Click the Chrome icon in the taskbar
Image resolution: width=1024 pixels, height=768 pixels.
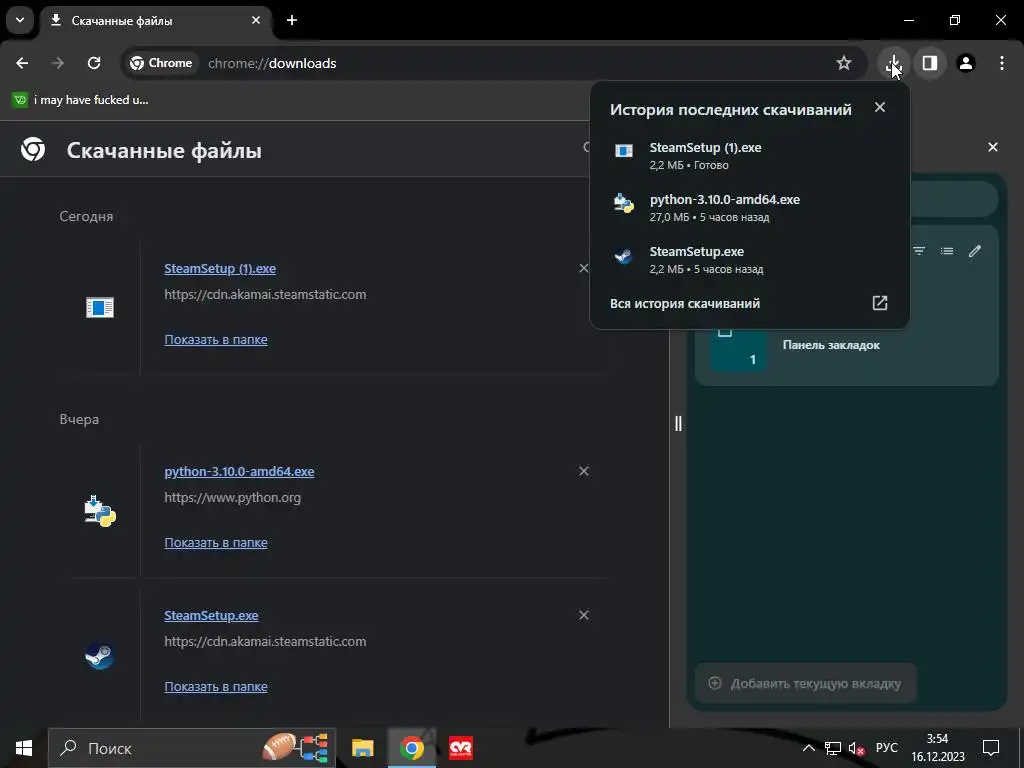tap(411, 748)
